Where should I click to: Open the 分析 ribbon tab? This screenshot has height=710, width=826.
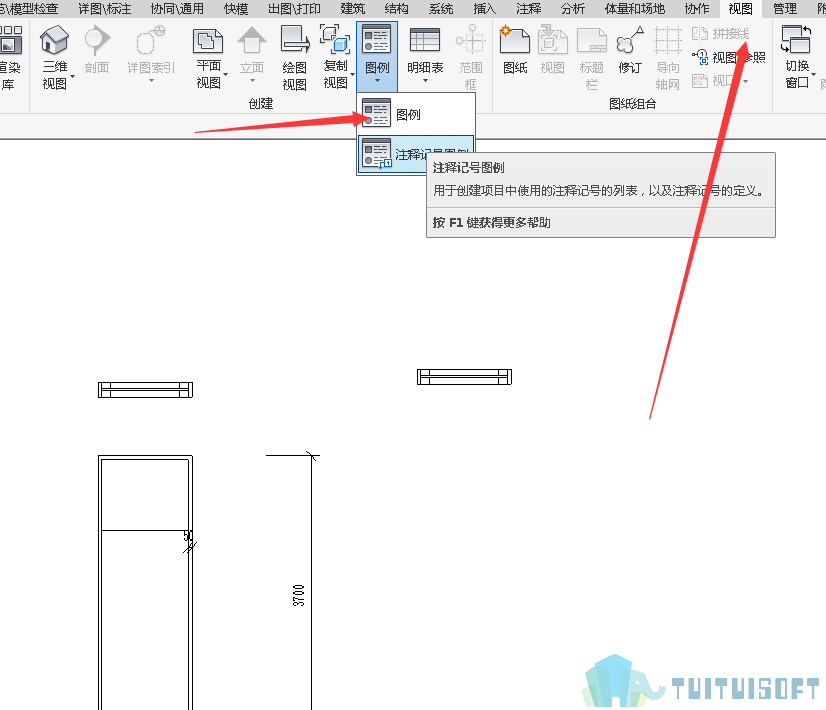click(573, 8)
